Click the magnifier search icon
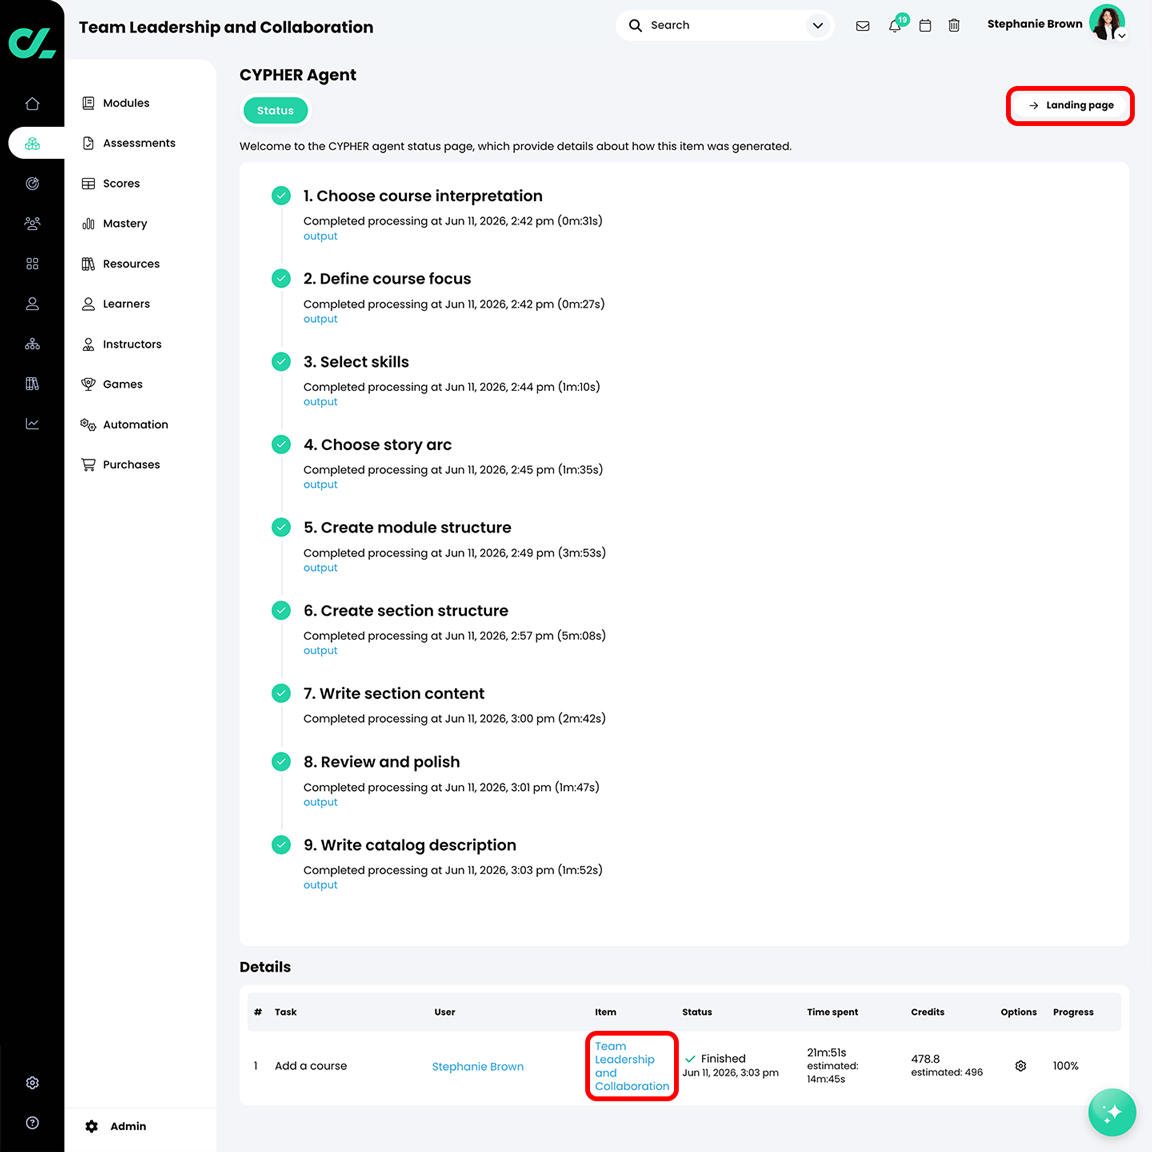This screenshot has width=1152, height=1152. [x=635, y=25]
